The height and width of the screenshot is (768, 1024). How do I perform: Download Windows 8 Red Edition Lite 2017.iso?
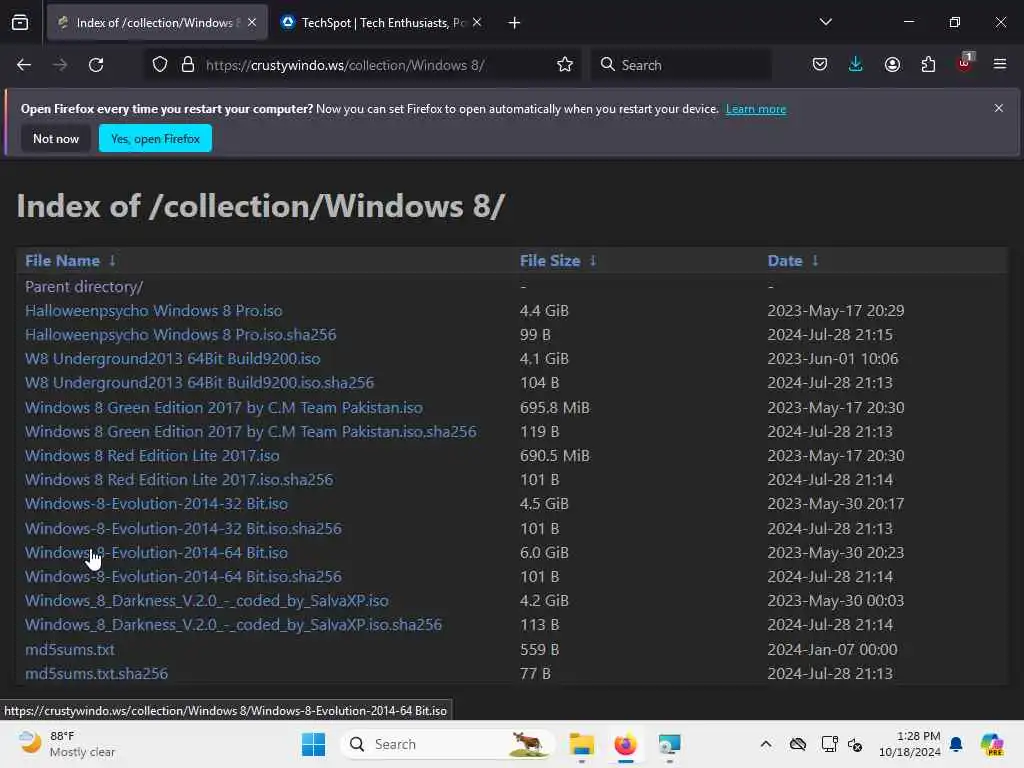(x=152, y=456)
